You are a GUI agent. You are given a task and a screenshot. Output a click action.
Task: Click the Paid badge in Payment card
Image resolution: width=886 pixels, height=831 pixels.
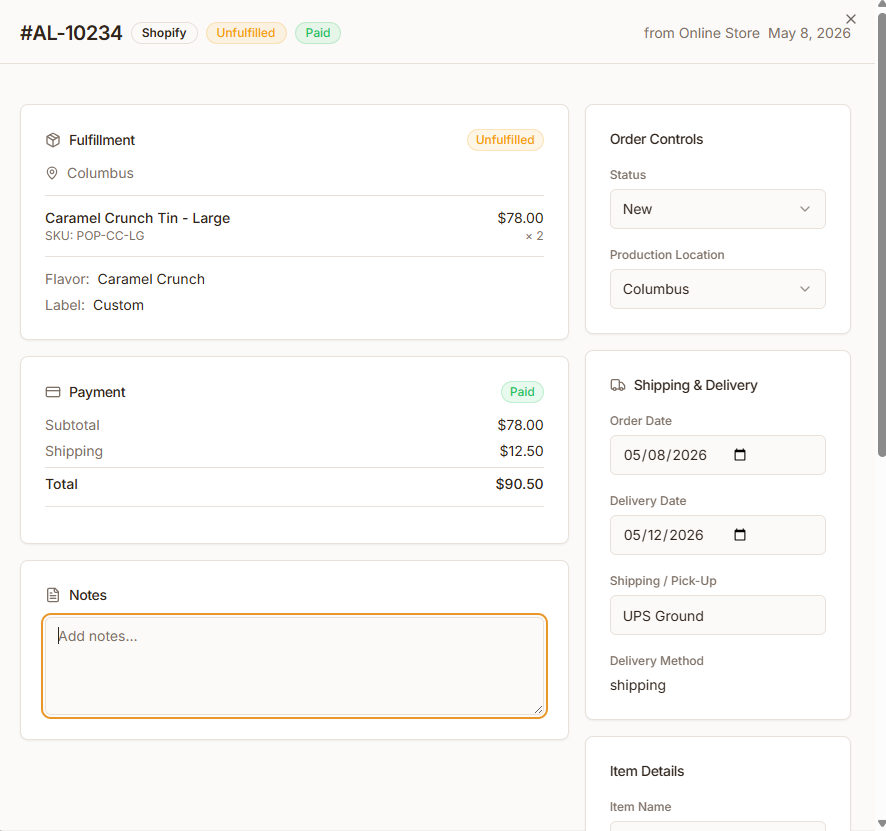tap(522, 392)
